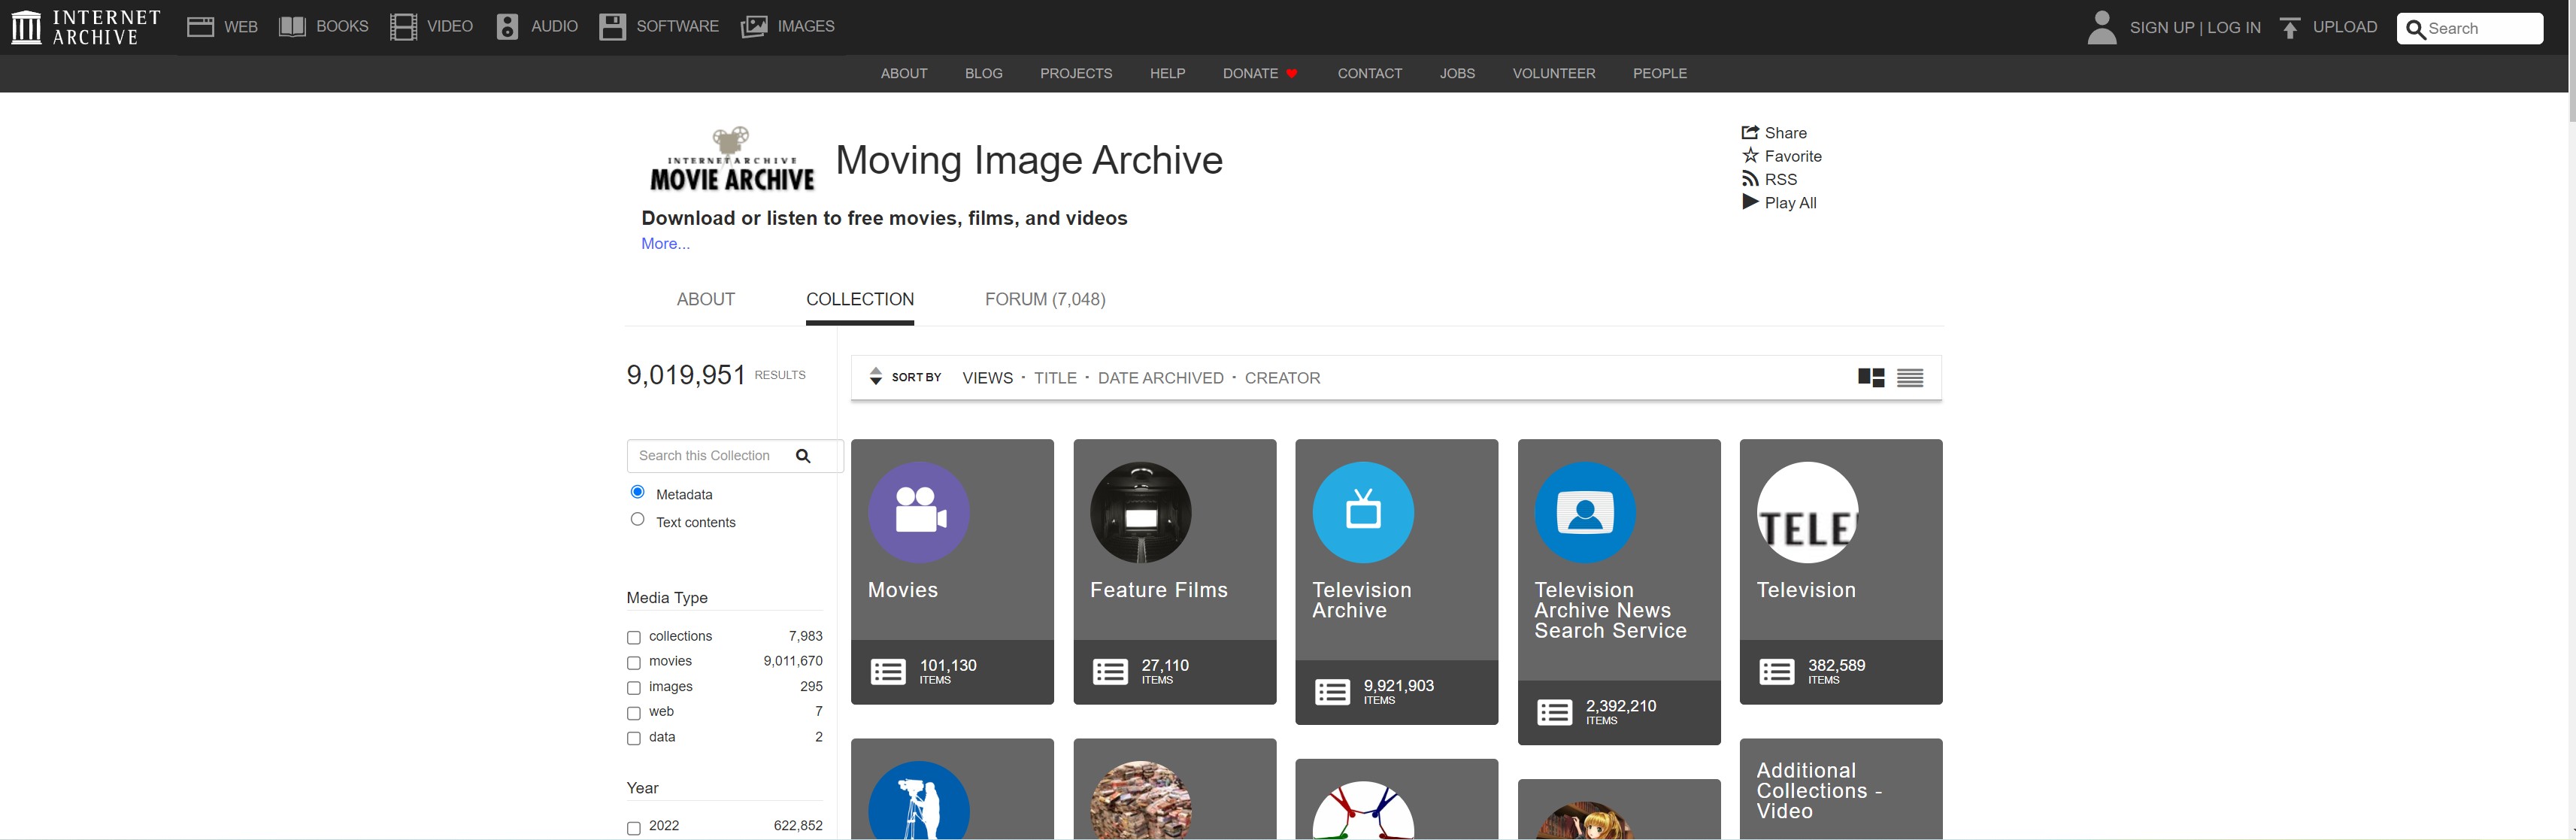Open the Web section icon
The height and width of the screenshot is (840, 2576).
(200, 27)
